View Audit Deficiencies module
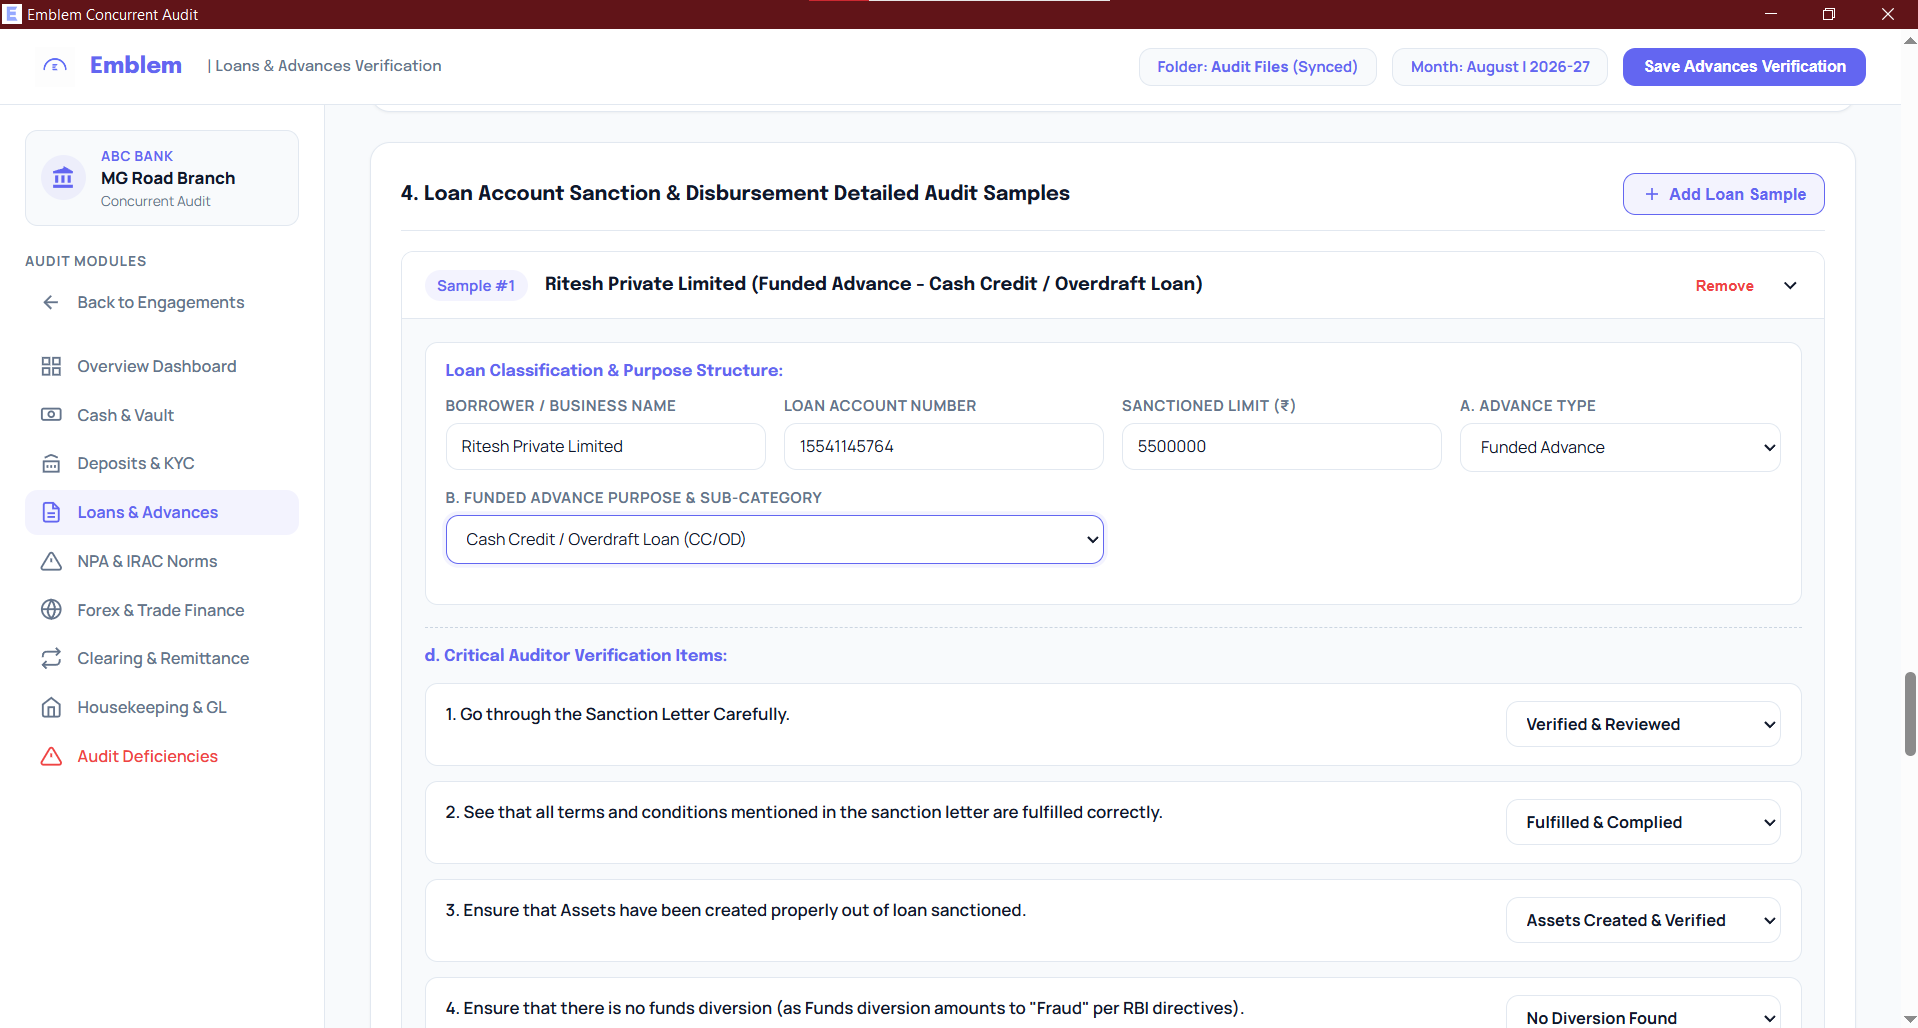The width and height of the screenshot is (1918, 1028). 162,756
